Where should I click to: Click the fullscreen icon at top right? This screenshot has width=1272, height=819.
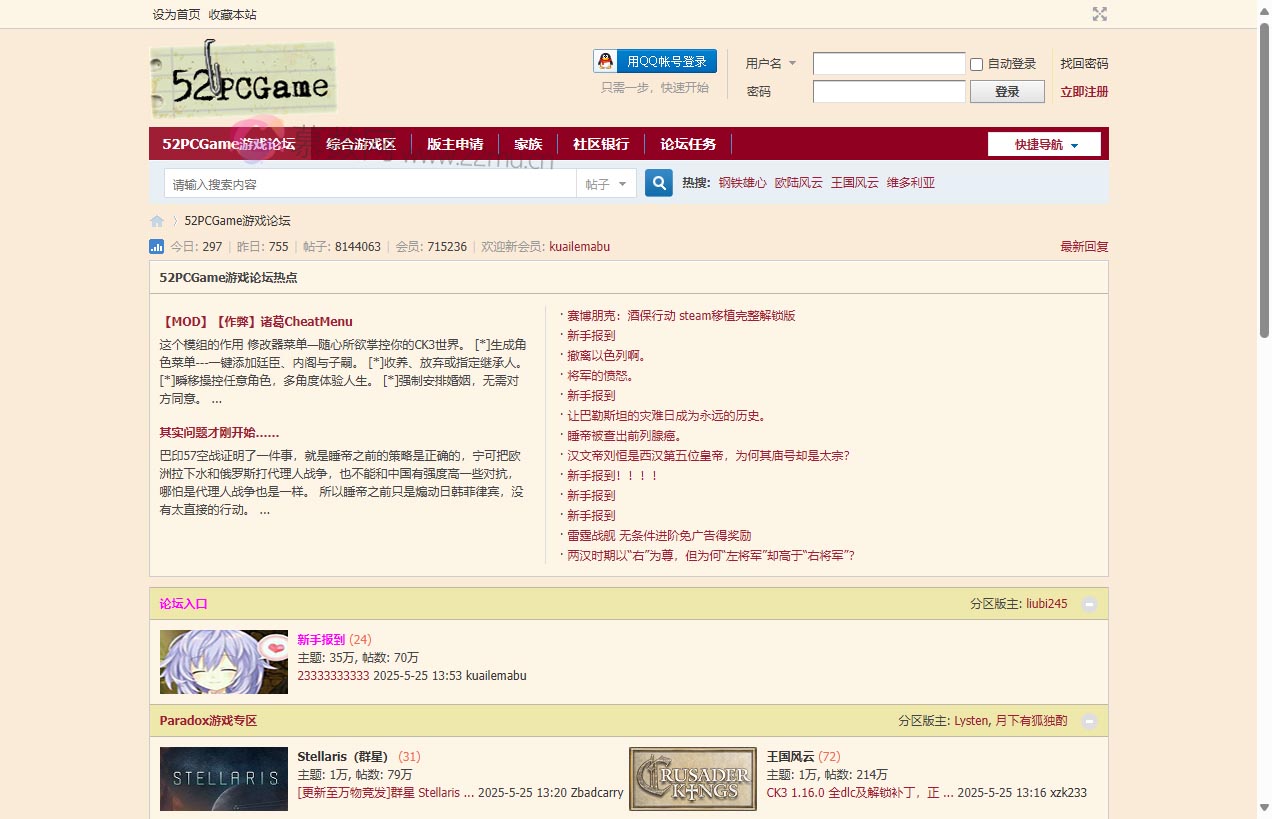[1100, 14]
